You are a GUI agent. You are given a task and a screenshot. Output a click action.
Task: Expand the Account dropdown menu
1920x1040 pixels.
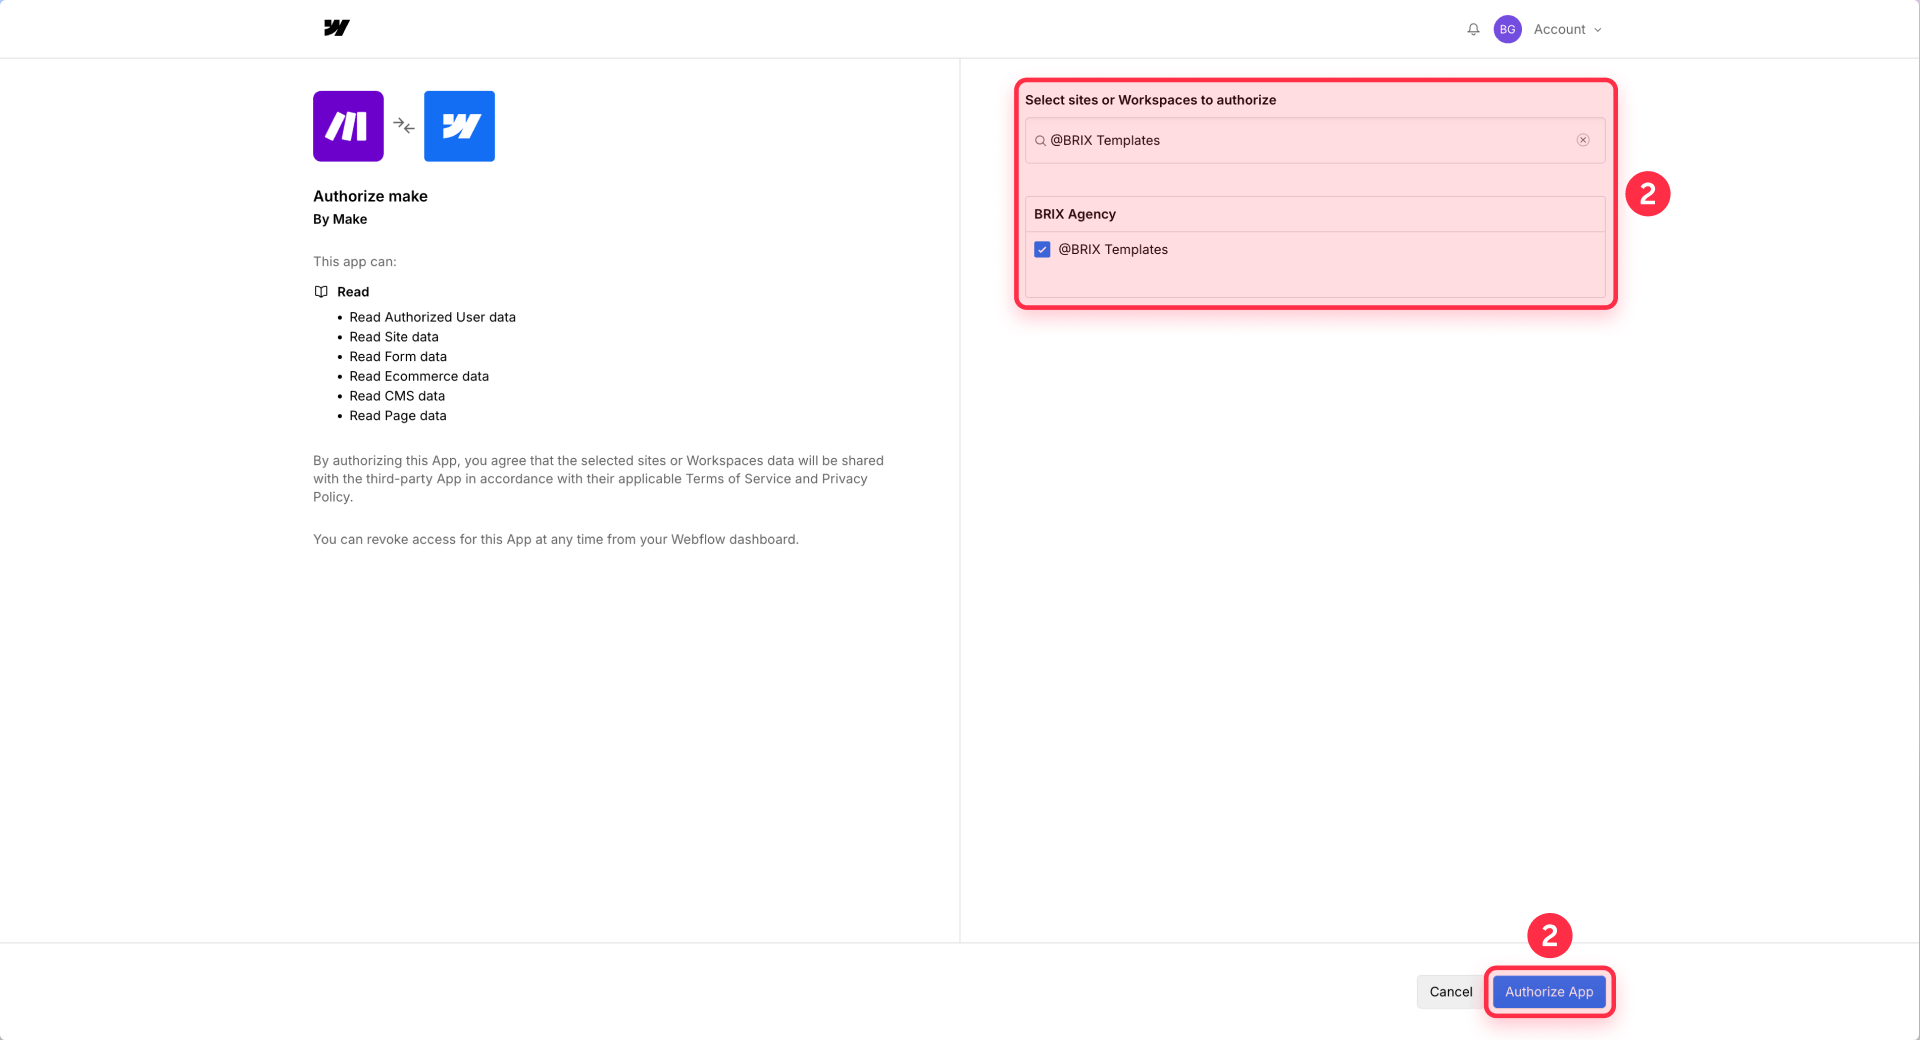pyautogui.click(x=1567, y=29)
